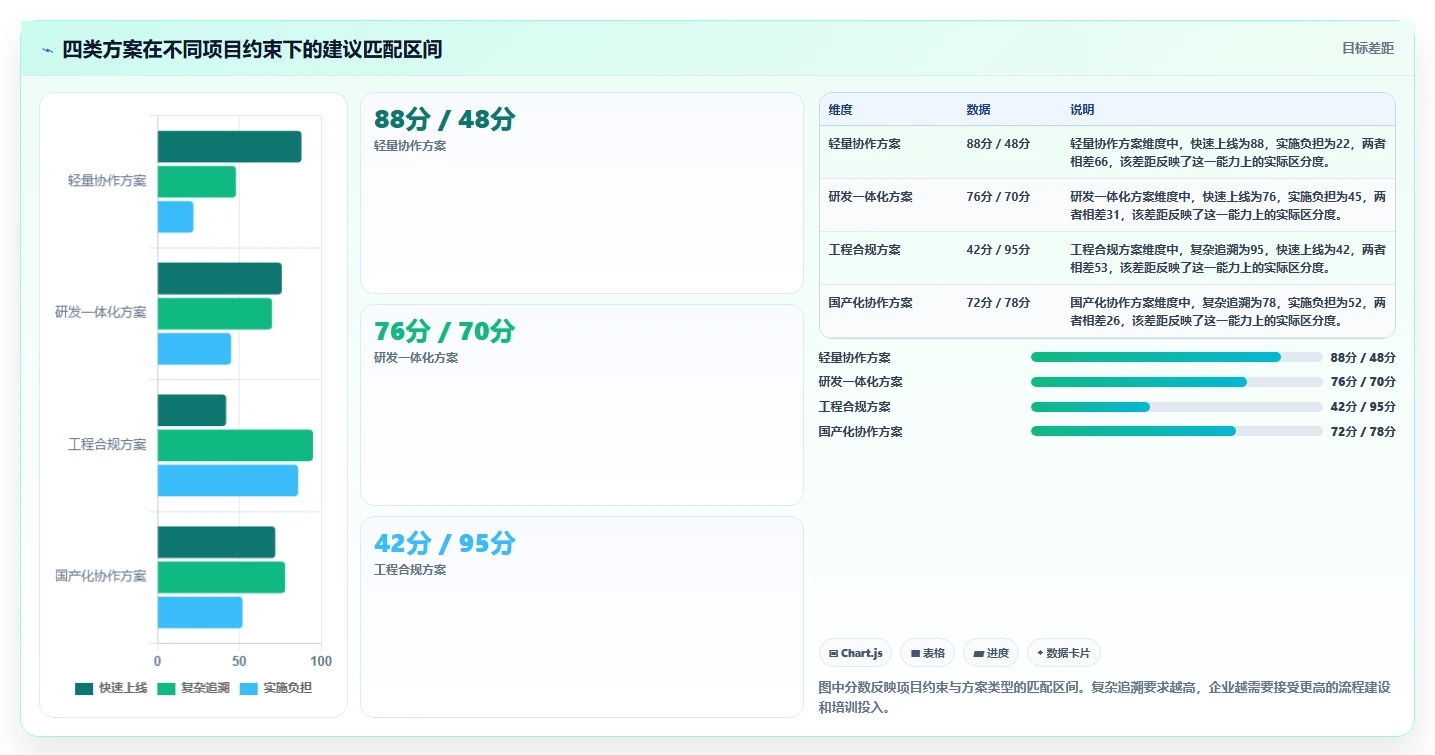Click the 工程合规方案 progress bar

click(1176, 407)
